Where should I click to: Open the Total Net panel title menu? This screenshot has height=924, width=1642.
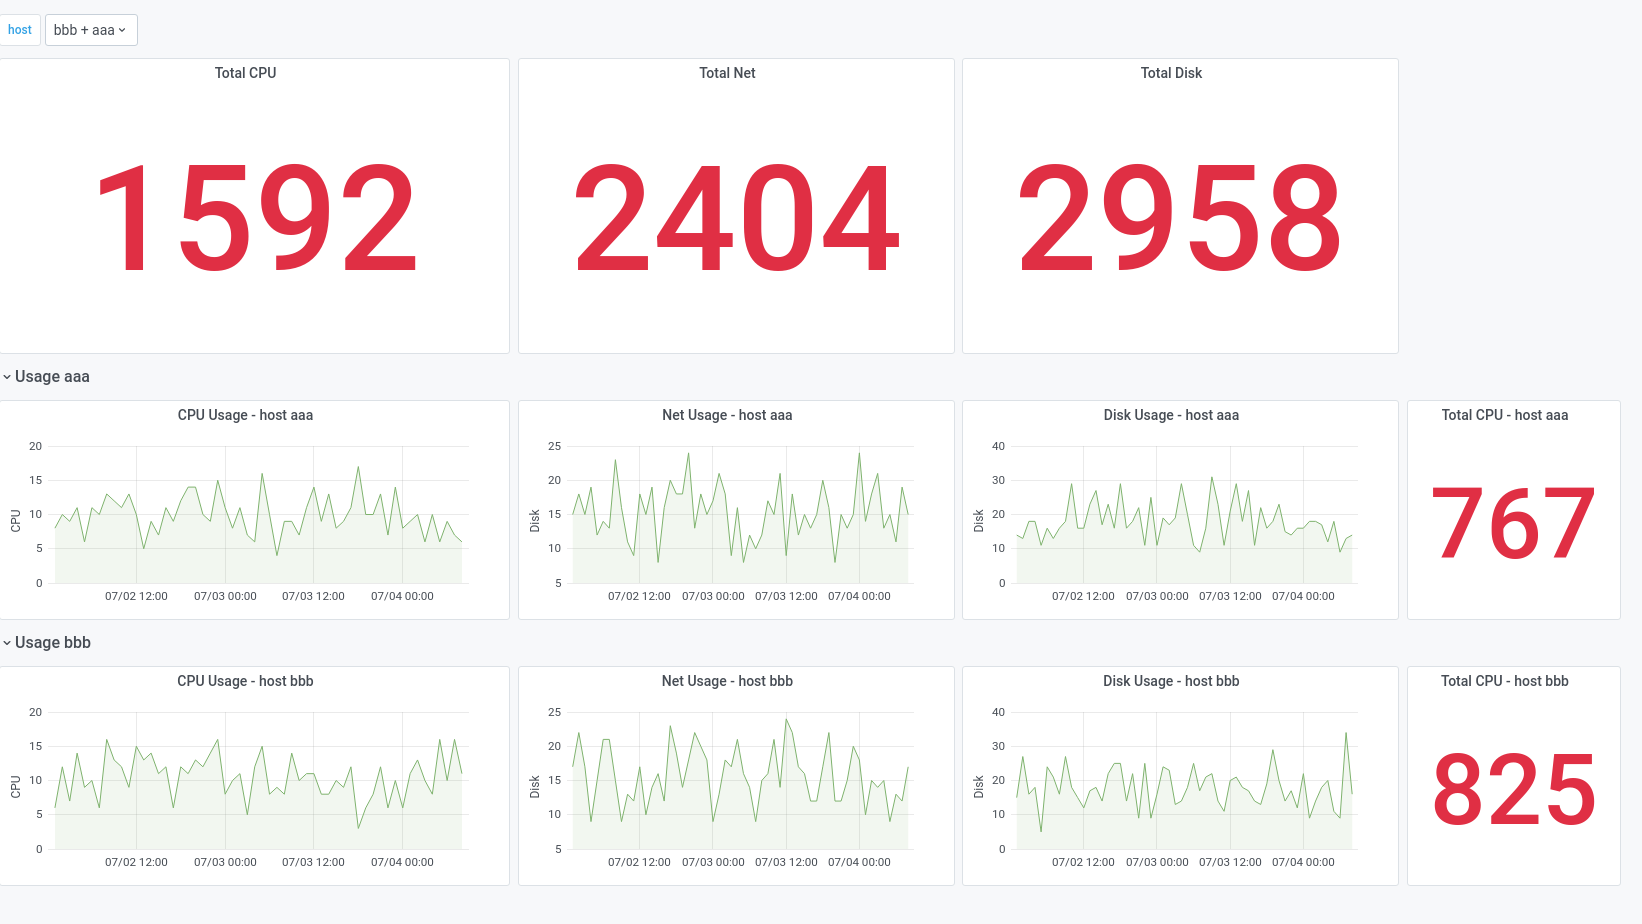point(727,73)
